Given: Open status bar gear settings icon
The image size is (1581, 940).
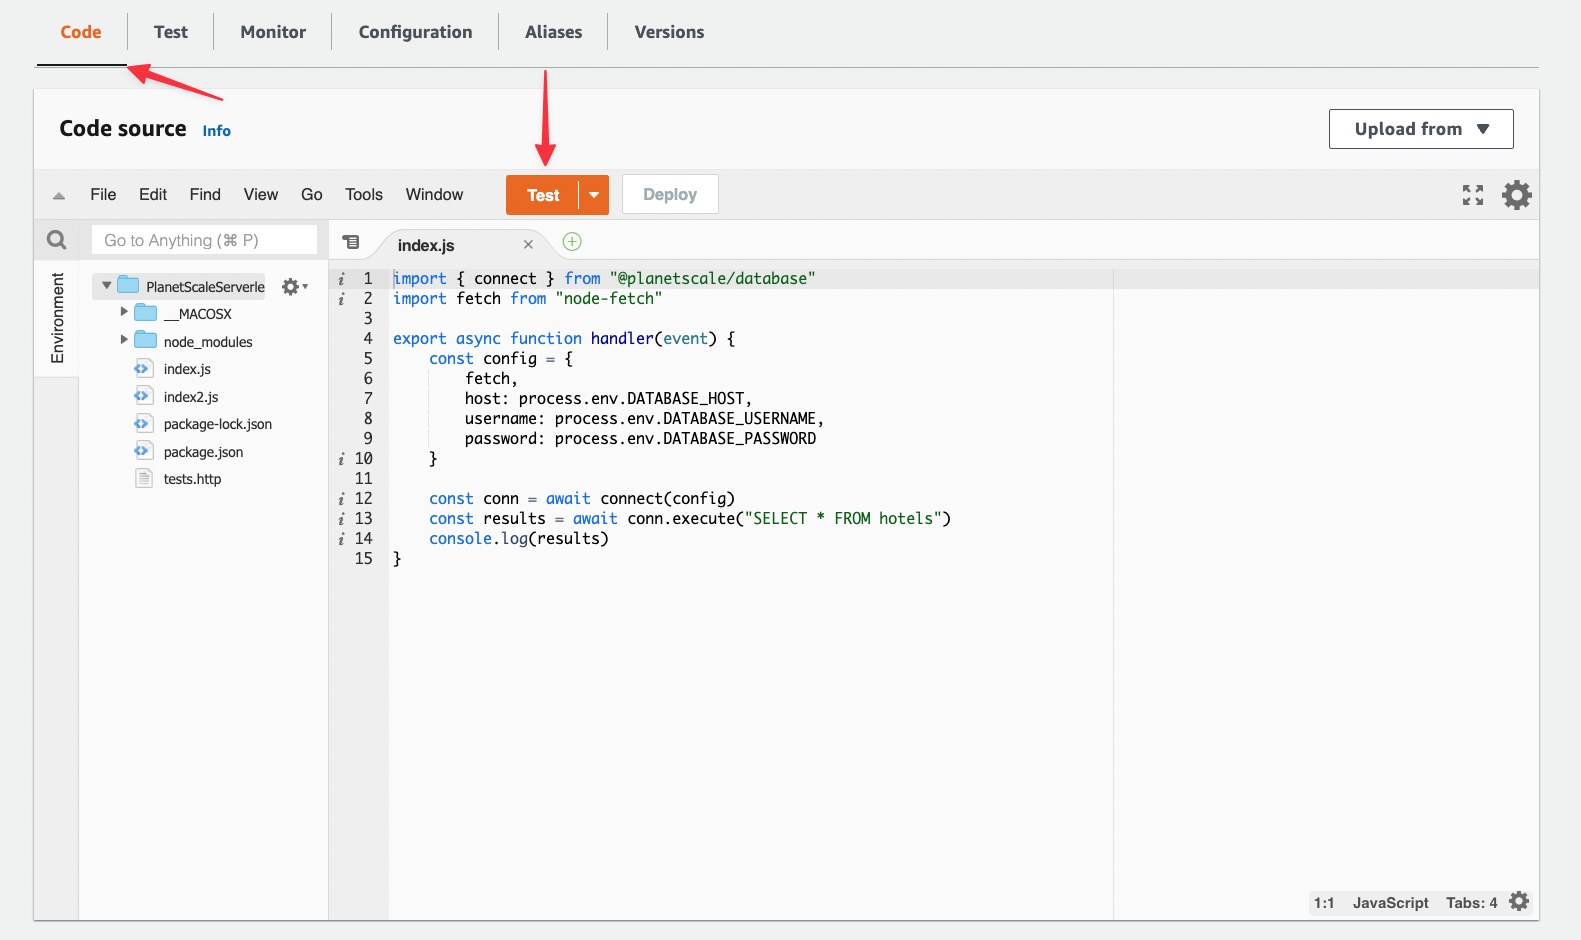Looking at the screenshot, I should click(x=1519, y=901).
